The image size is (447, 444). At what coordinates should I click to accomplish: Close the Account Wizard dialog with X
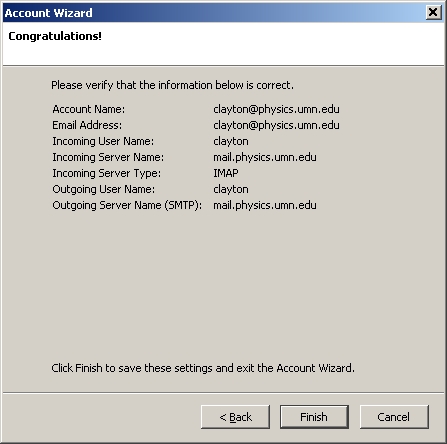[x=433, y=13]
